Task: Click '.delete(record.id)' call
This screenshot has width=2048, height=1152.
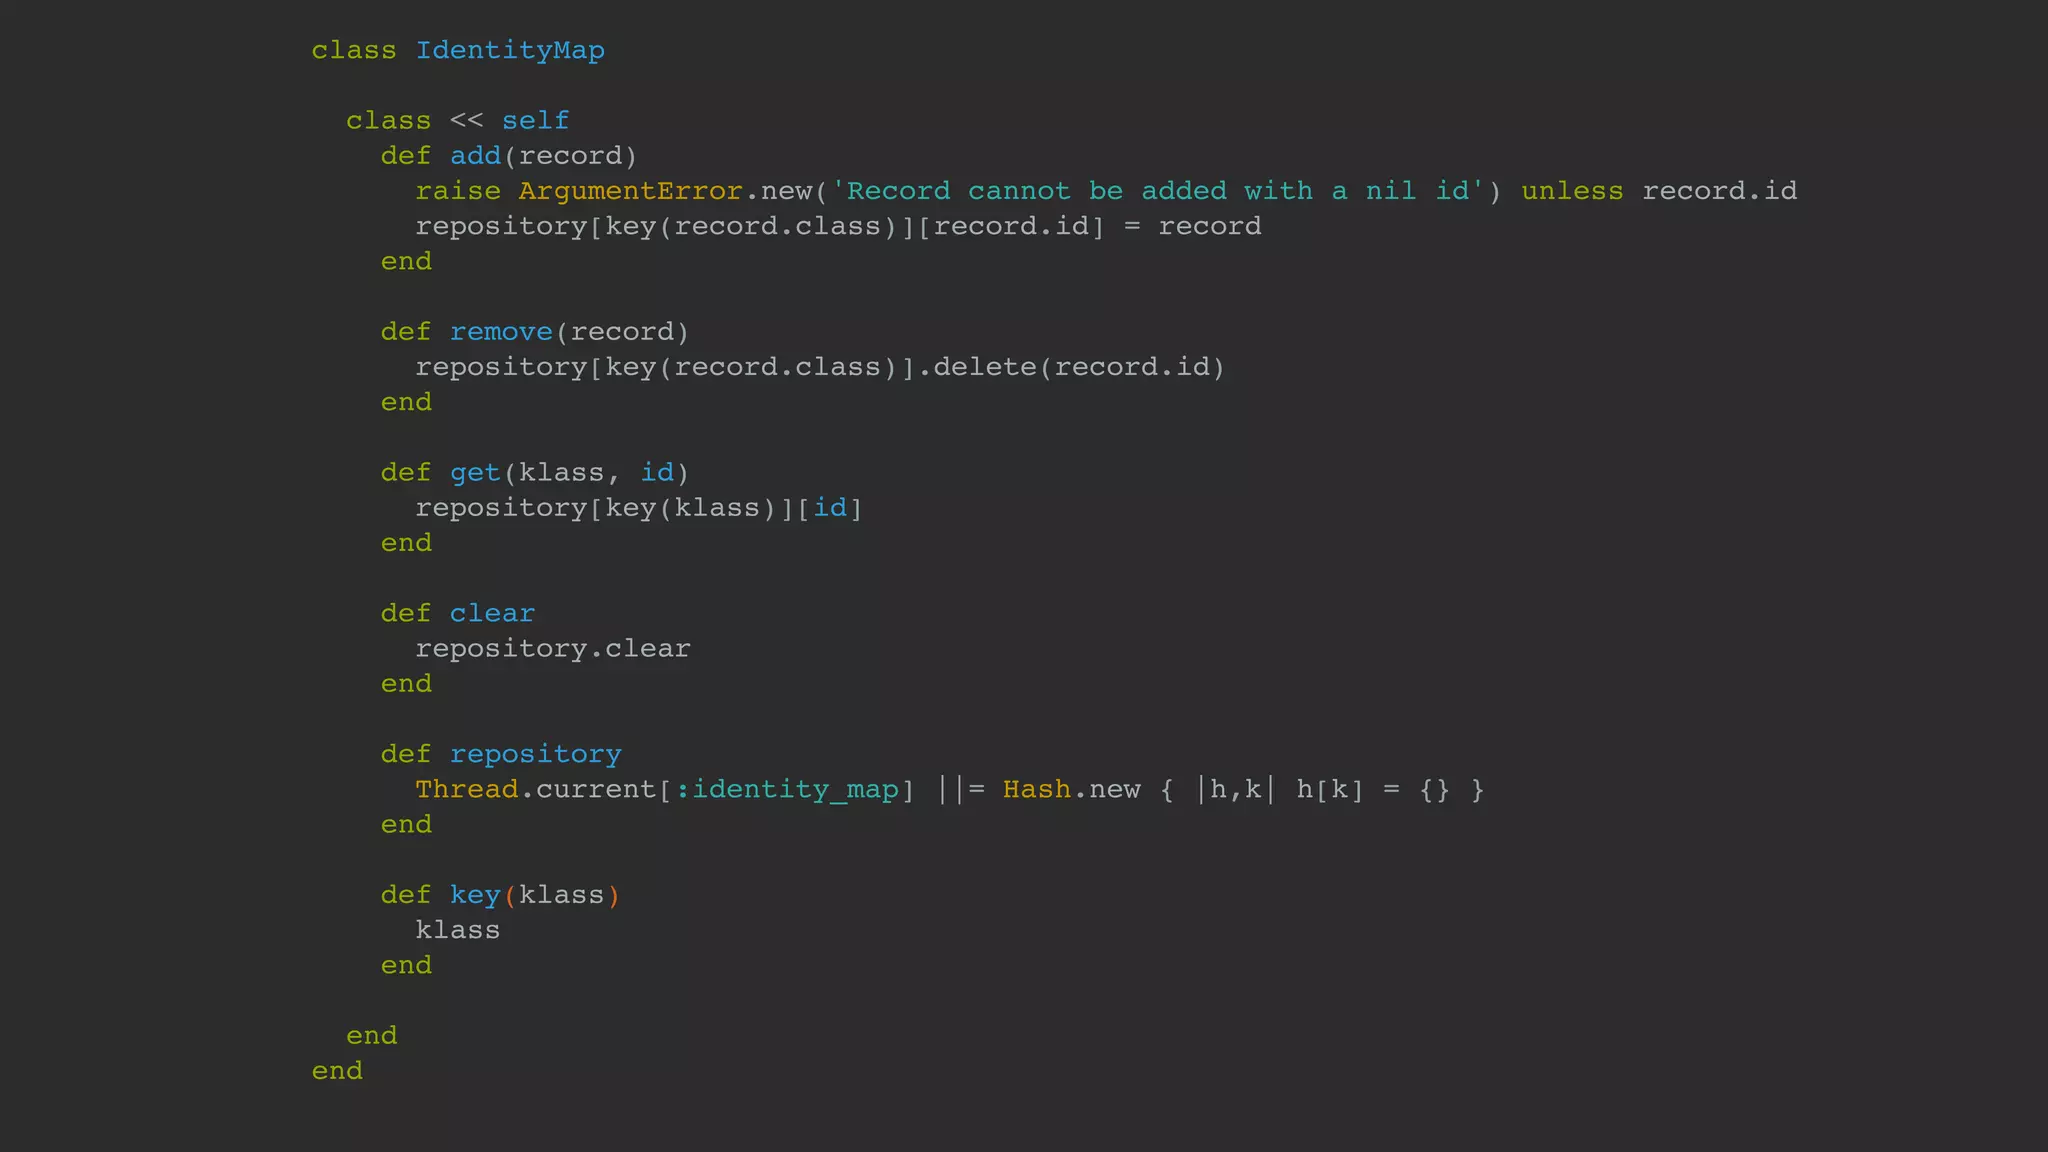Action: 1071,367
